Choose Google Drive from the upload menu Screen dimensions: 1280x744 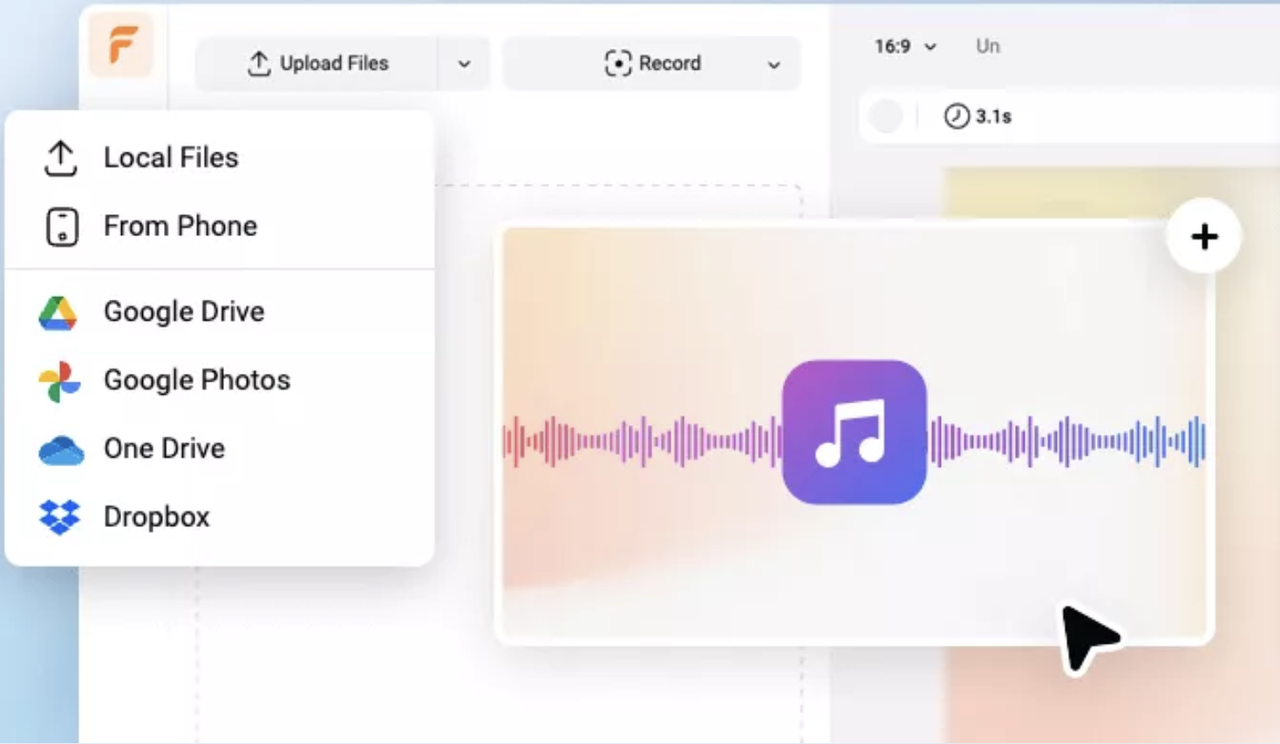[183, 311]
